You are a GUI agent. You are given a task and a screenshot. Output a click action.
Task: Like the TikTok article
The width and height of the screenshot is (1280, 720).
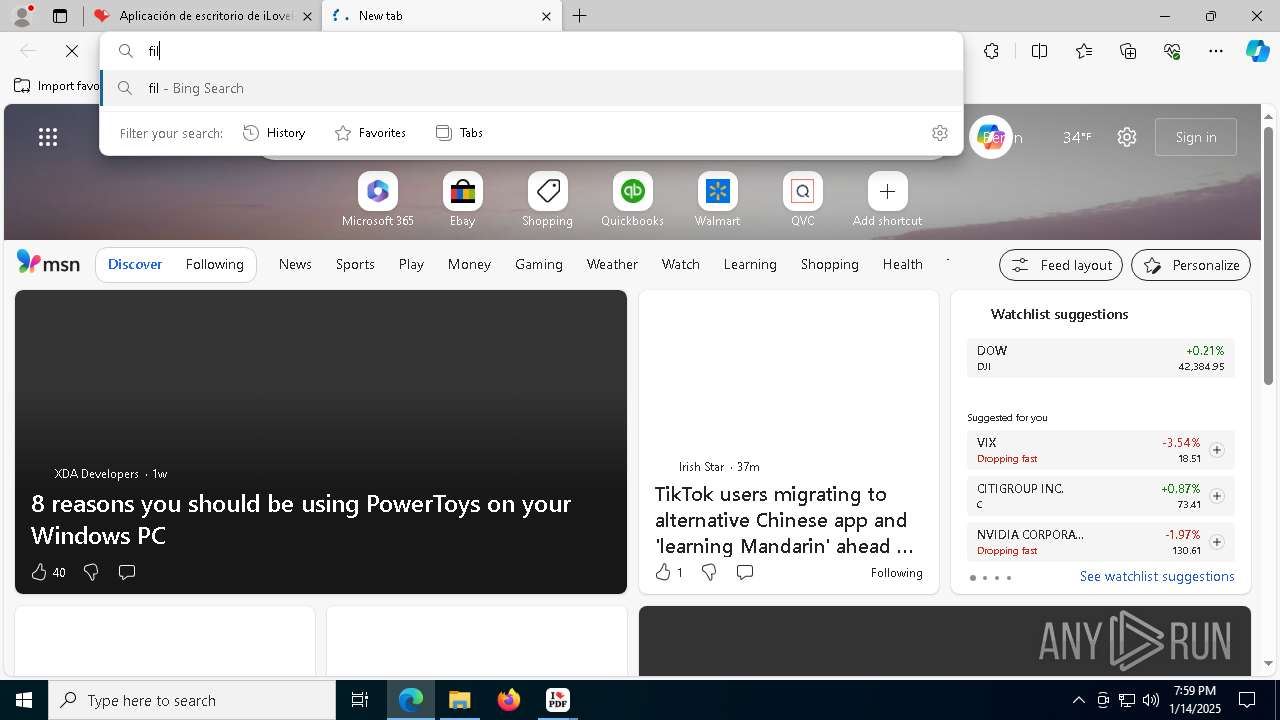pyautogui.click(x=668, y=572)
